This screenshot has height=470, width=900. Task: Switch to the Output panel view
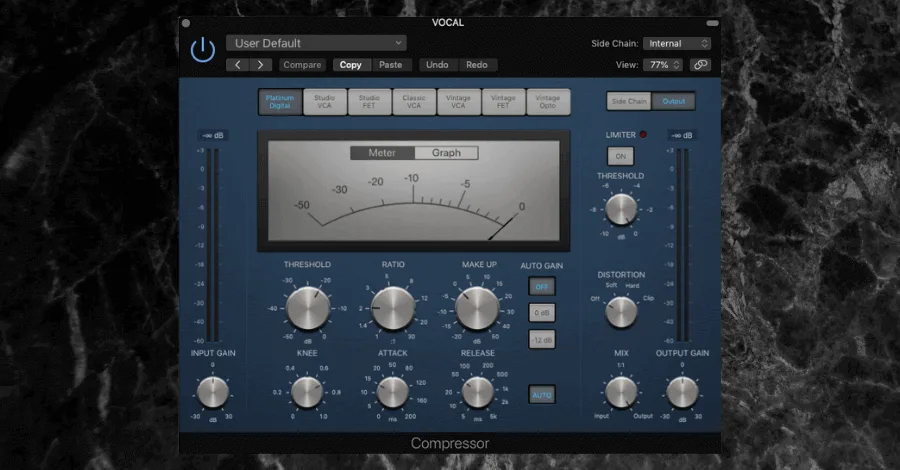(674, 102)
